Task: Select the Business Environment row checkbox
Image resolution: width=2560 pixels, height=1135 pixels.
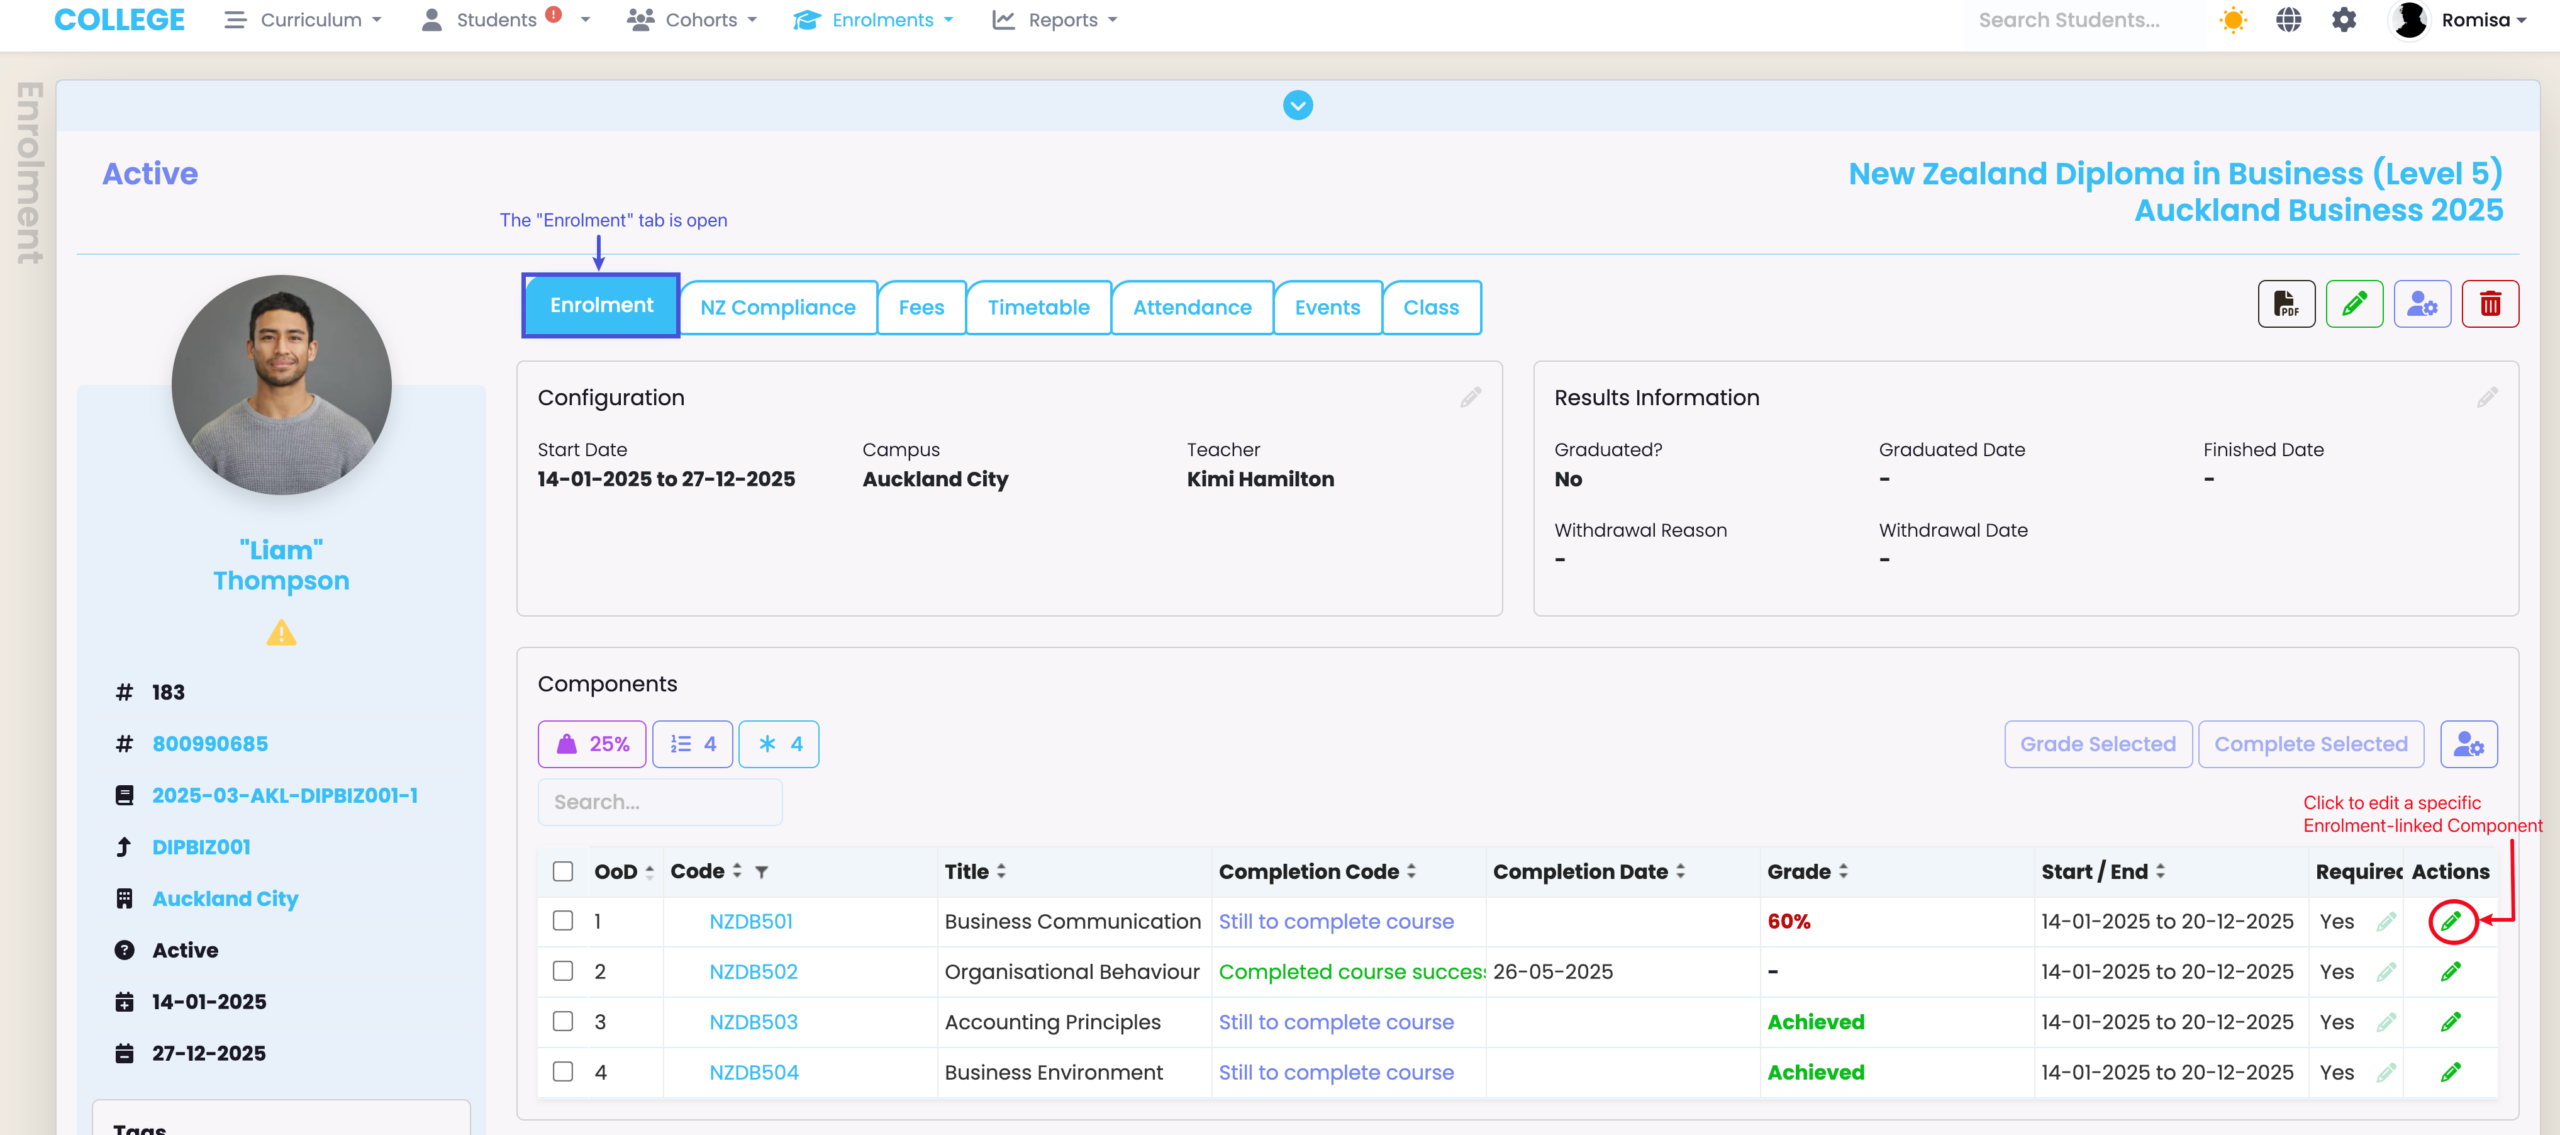Action: (x=563, y=1072)
